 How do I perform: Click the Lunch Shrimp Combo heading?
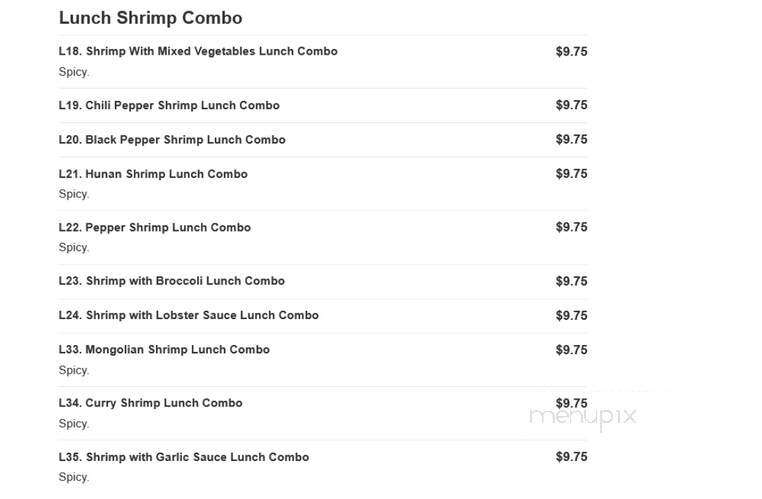[151, 18]
